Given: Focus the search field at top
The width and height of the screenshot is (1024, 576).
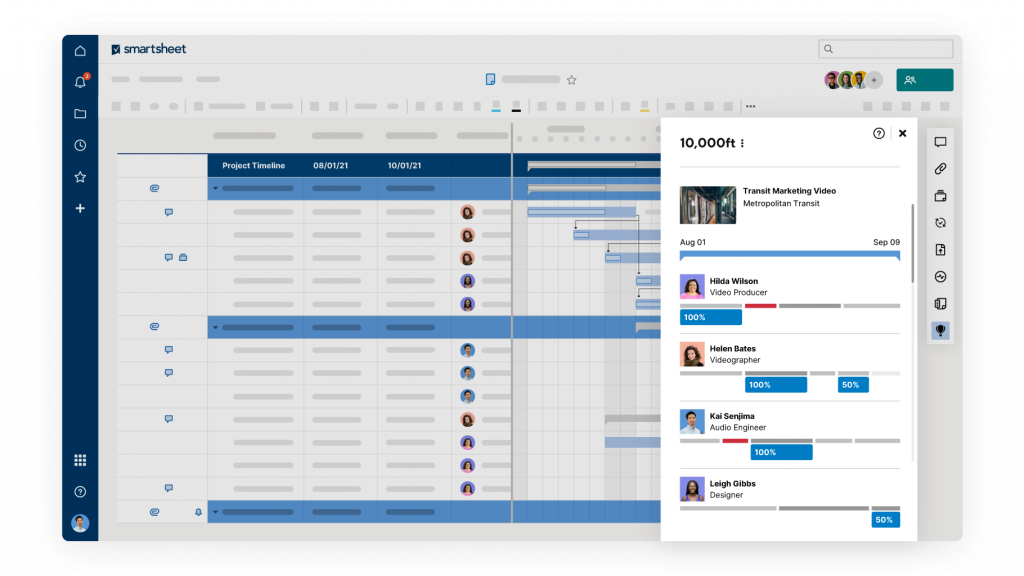Looking at the screenshot, I should click(x=886, y=49).
